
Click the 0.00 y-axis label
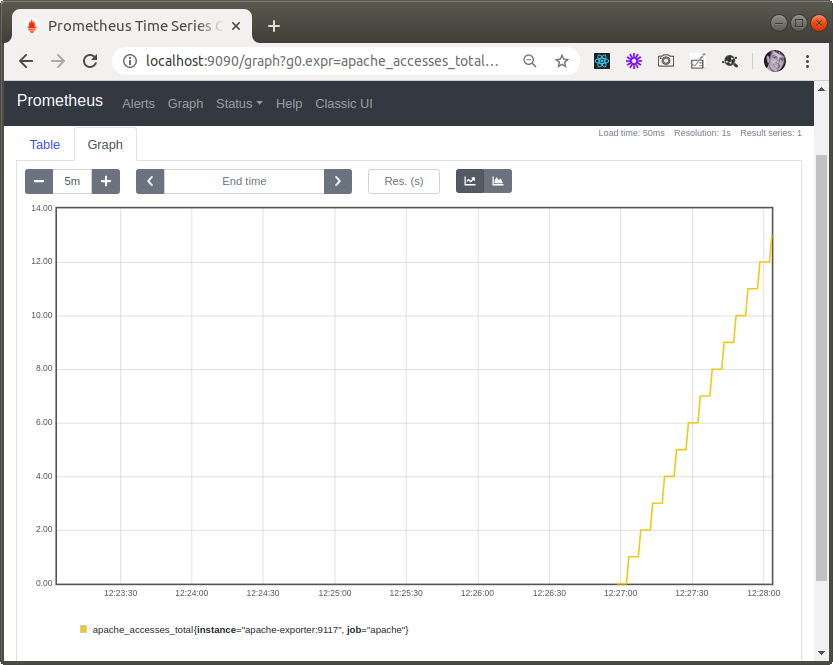coord(44,583)
